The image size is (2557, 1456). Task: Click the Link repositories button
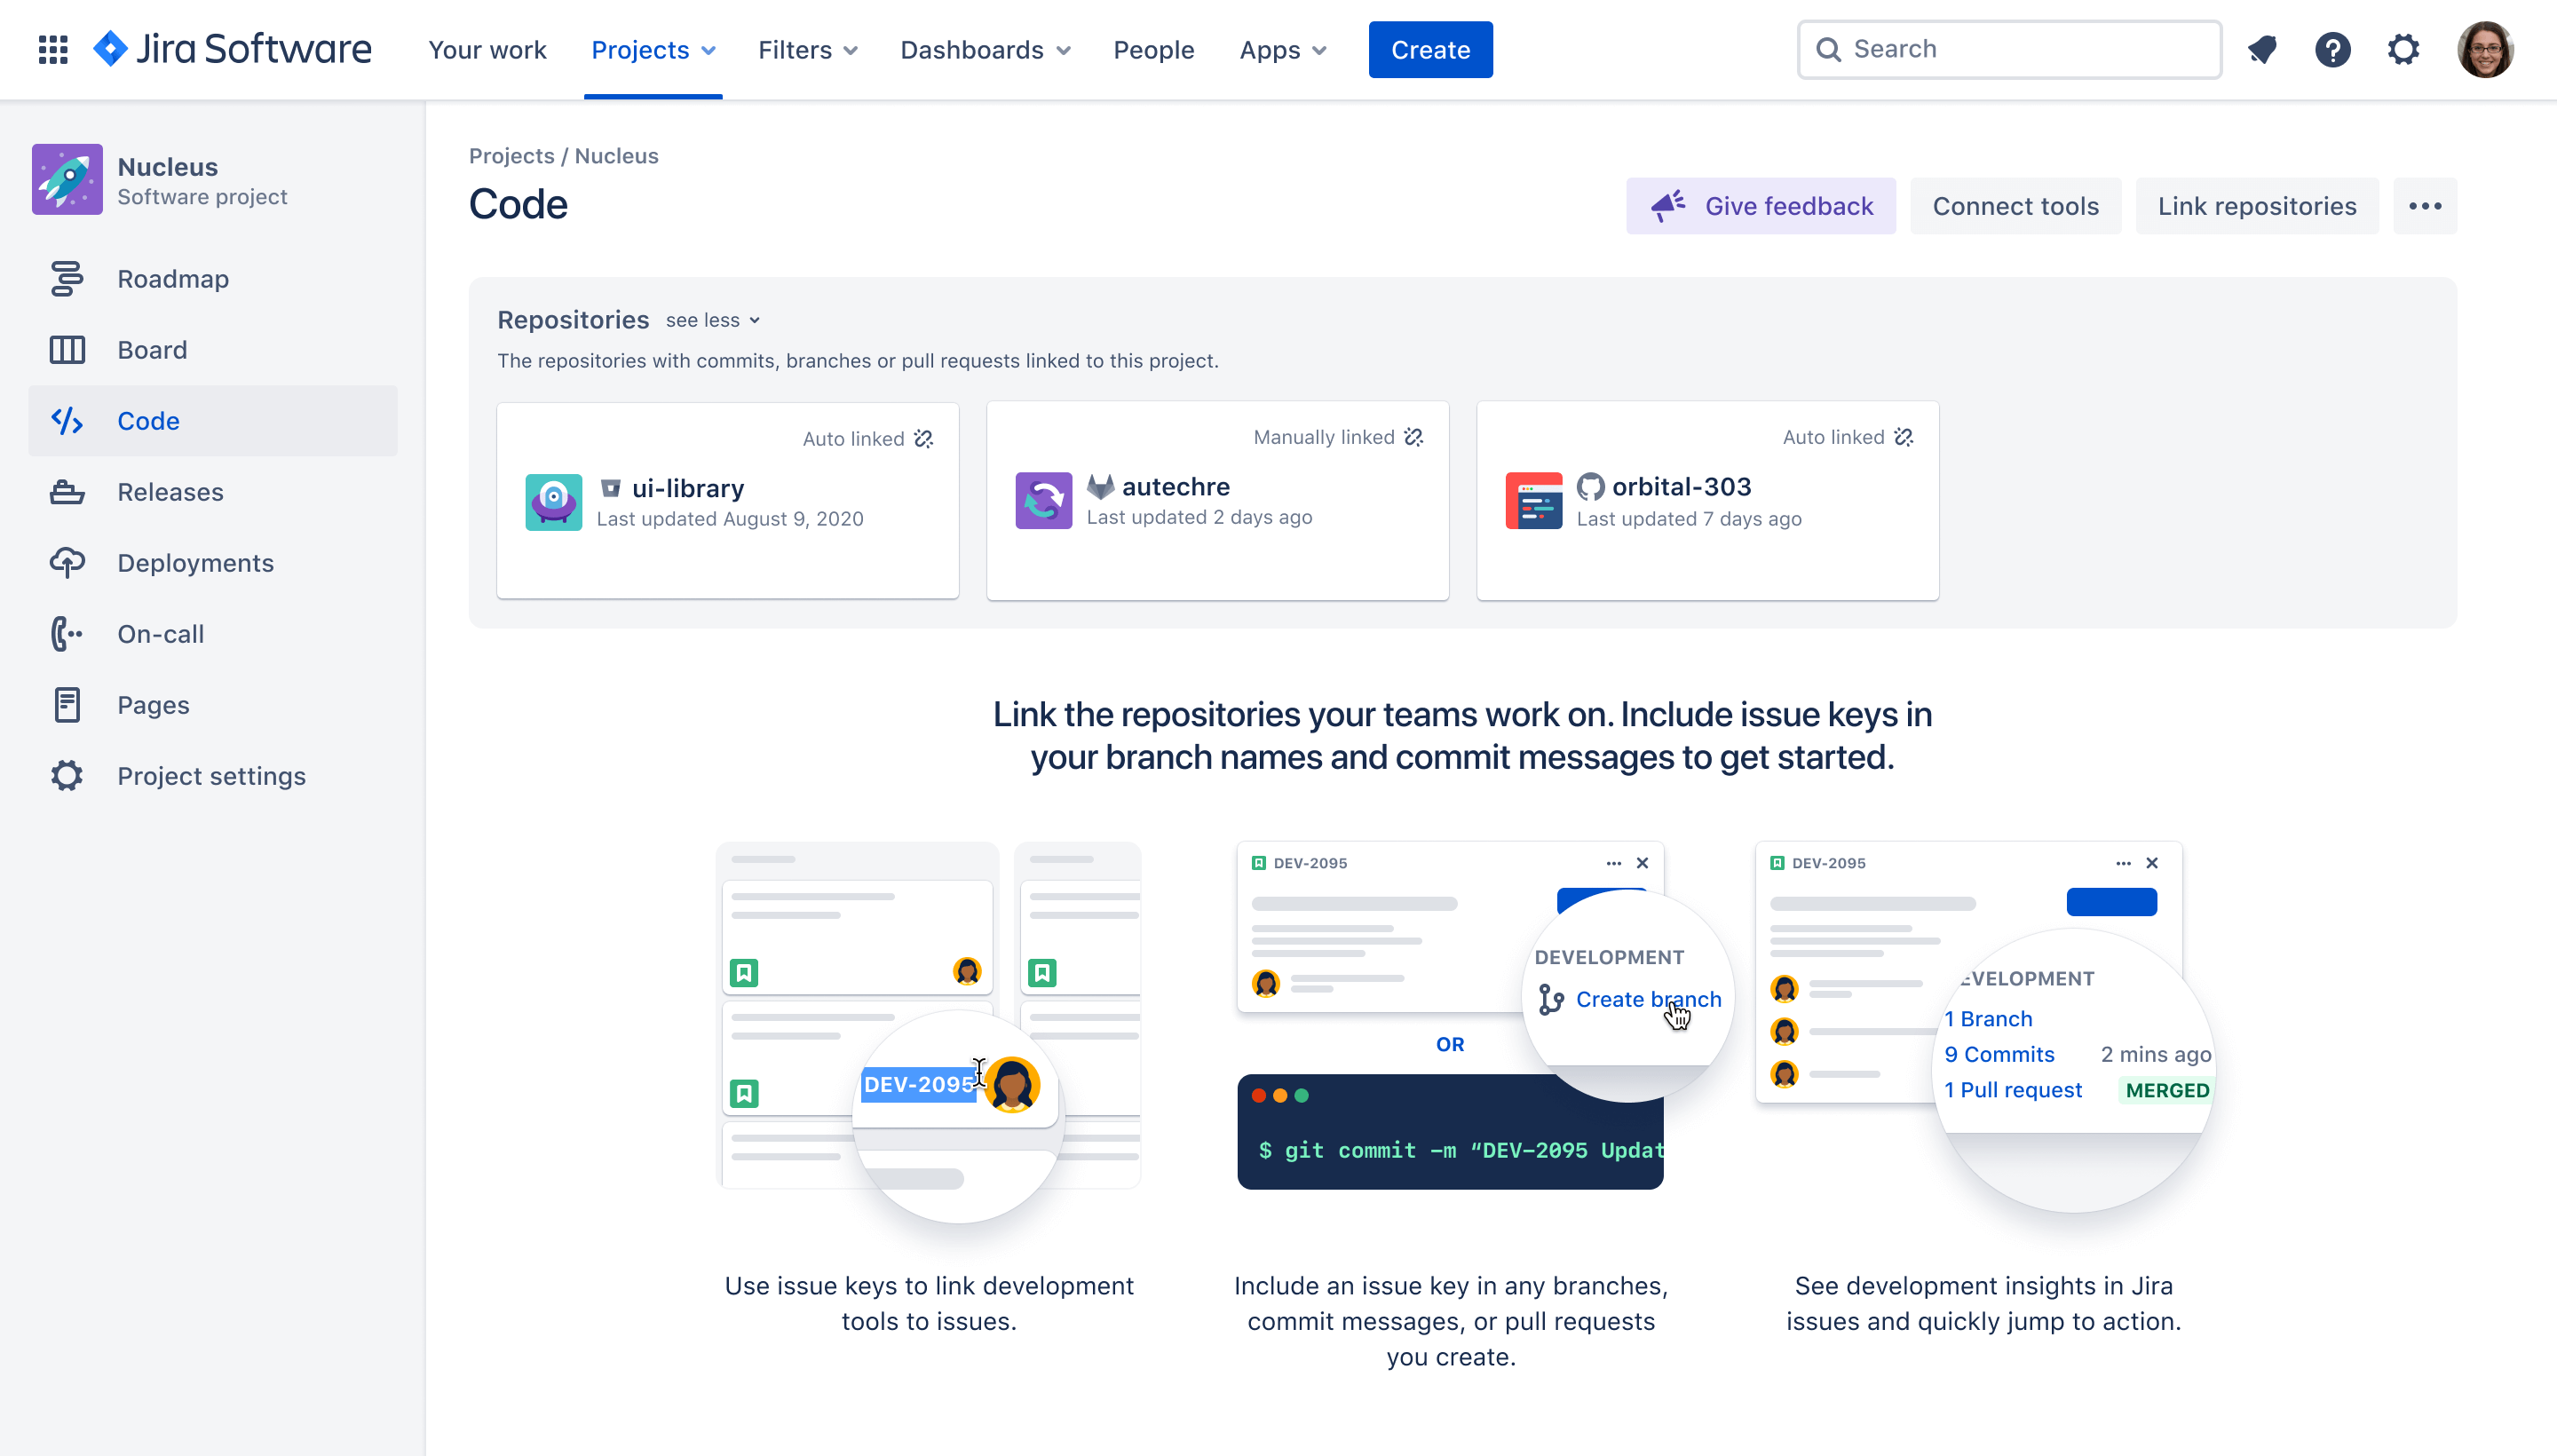tap(2257, 205)
